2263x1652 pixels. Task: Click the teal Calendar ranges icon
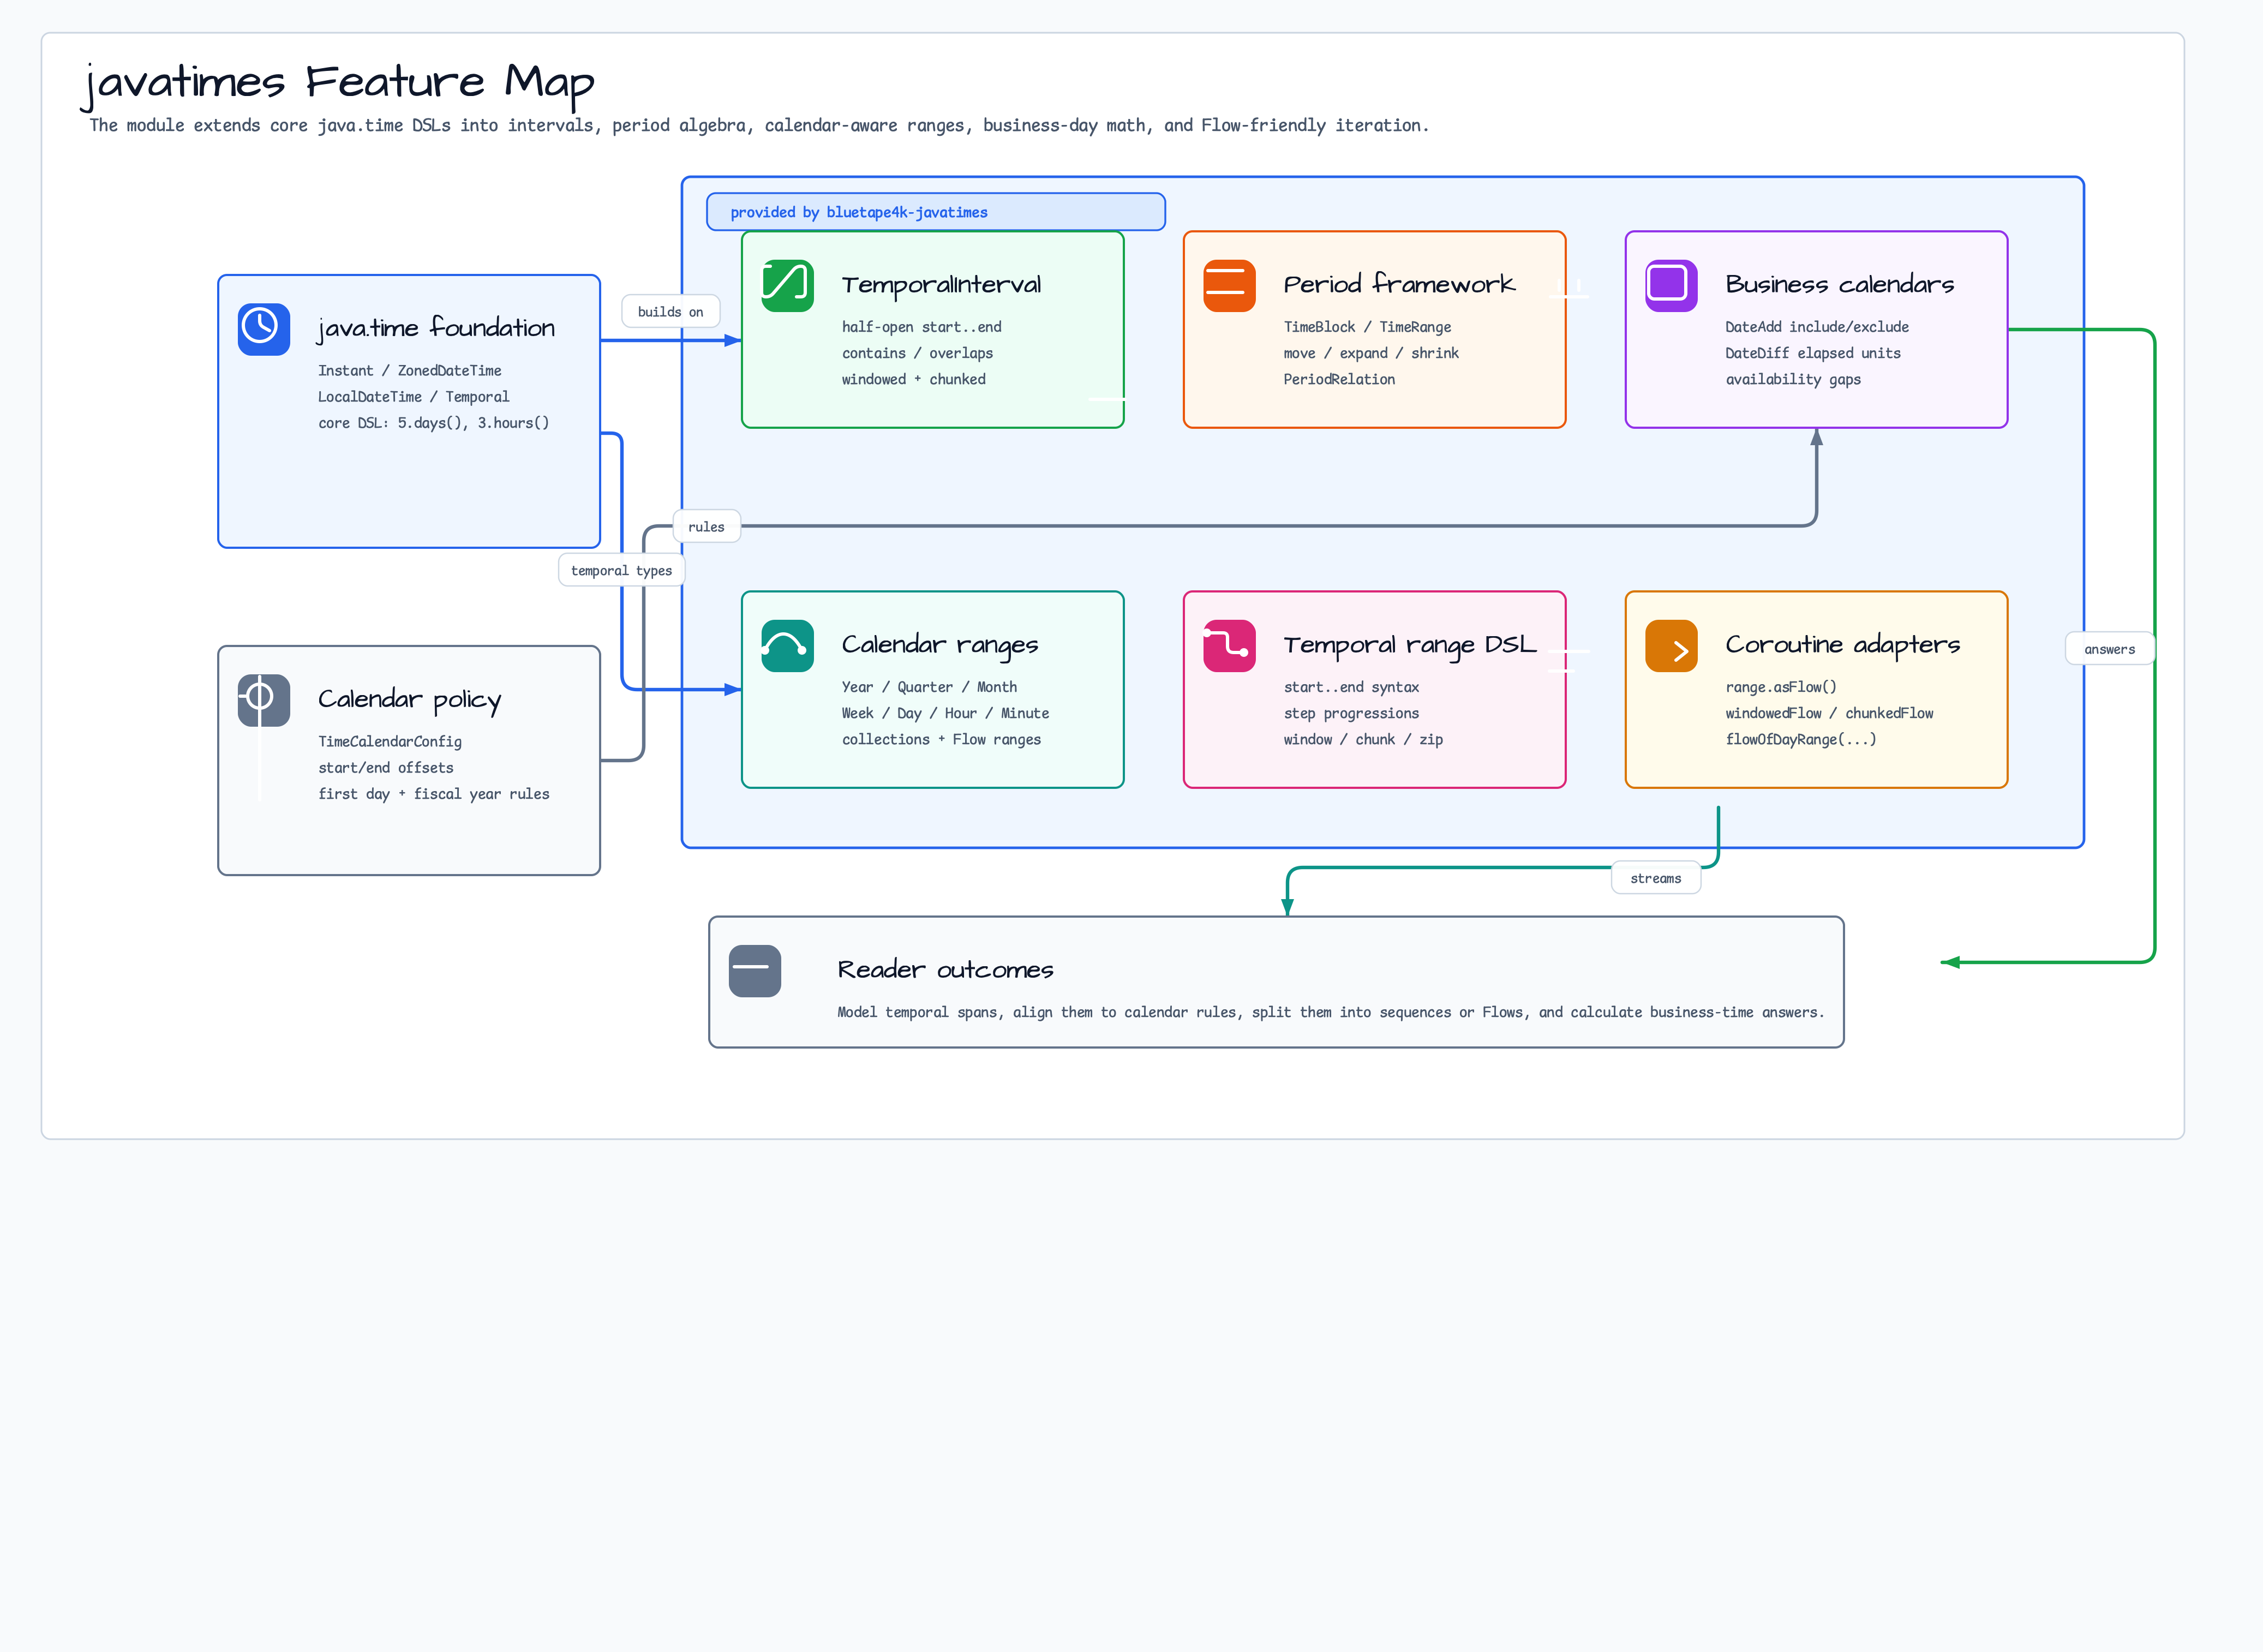click(x=788, y=646)
